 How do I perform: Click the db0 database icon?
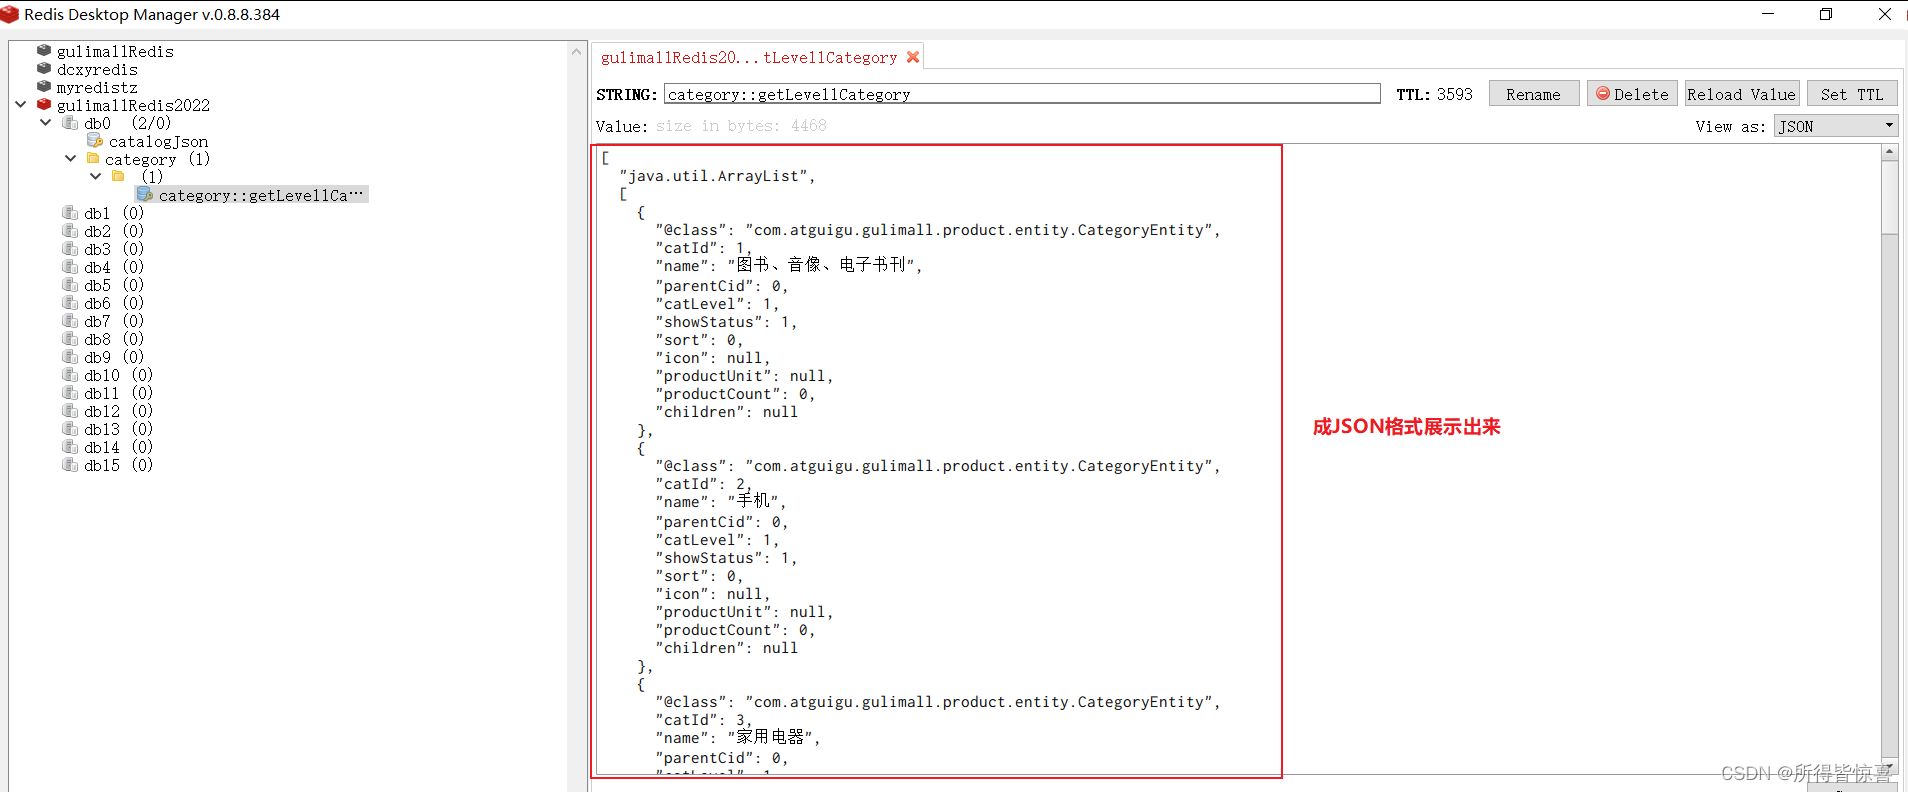(70, 123)
